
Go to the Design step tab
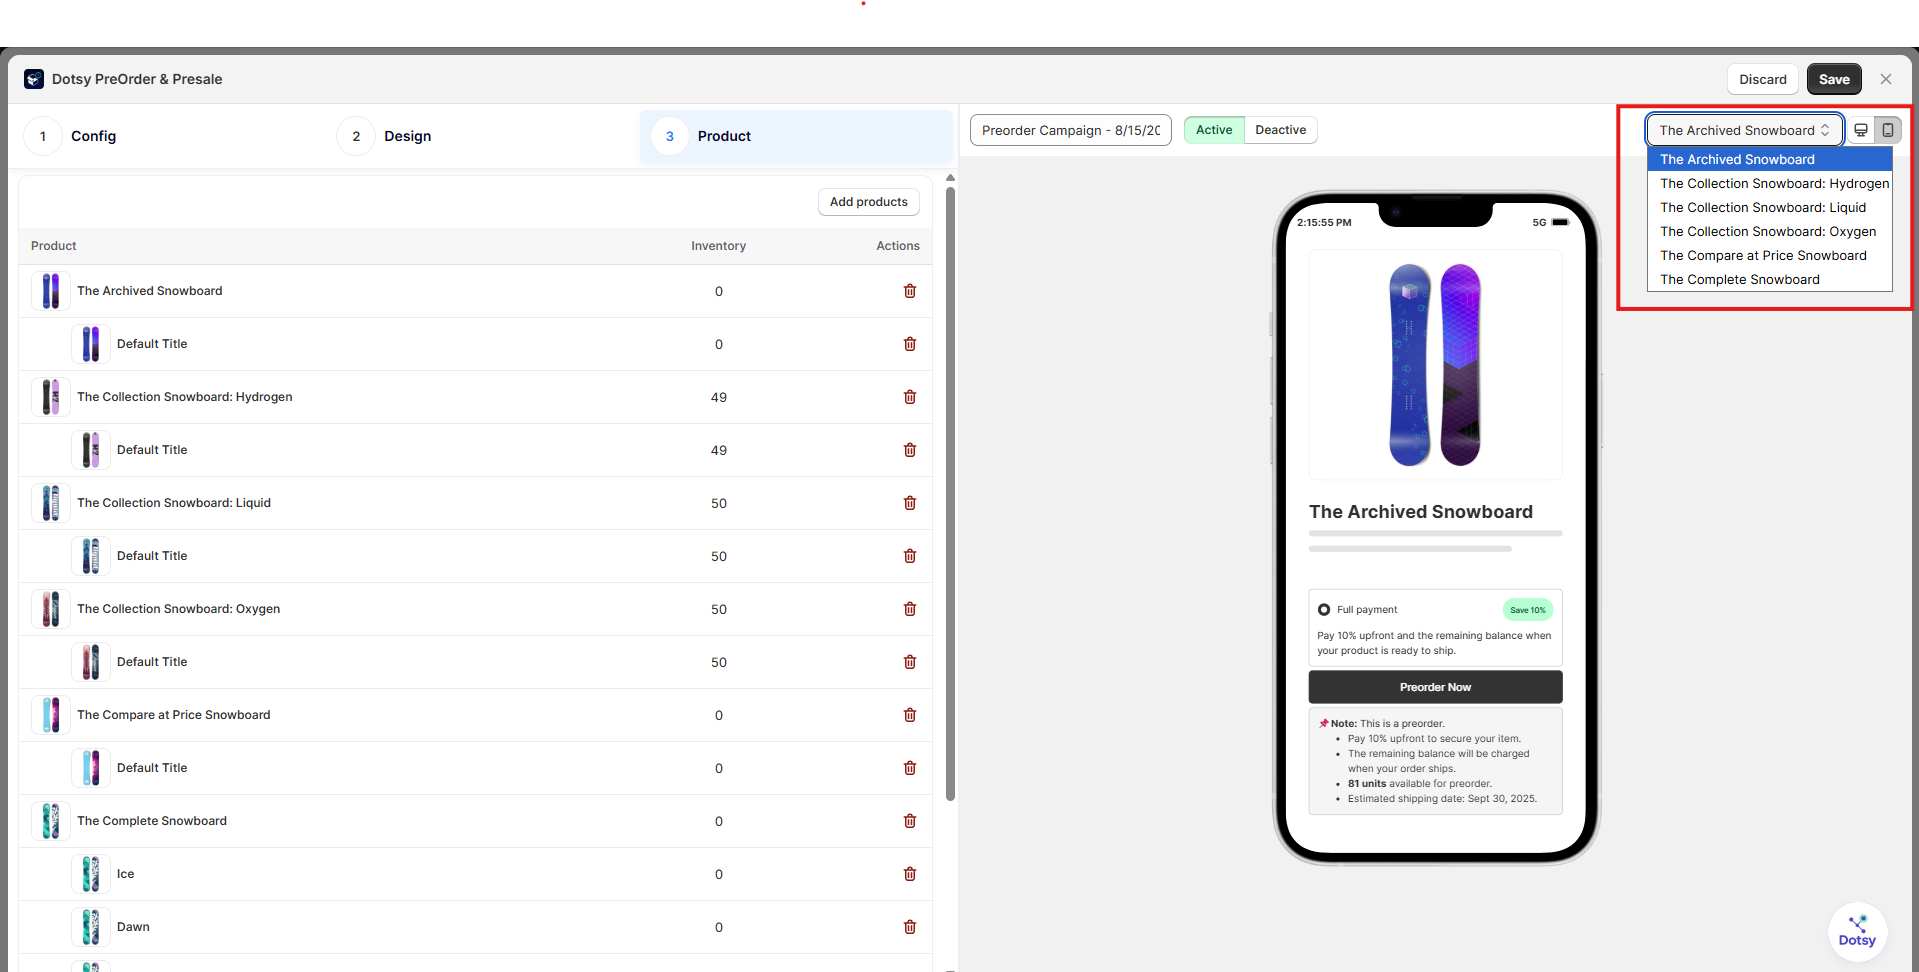tap(407, 136)
